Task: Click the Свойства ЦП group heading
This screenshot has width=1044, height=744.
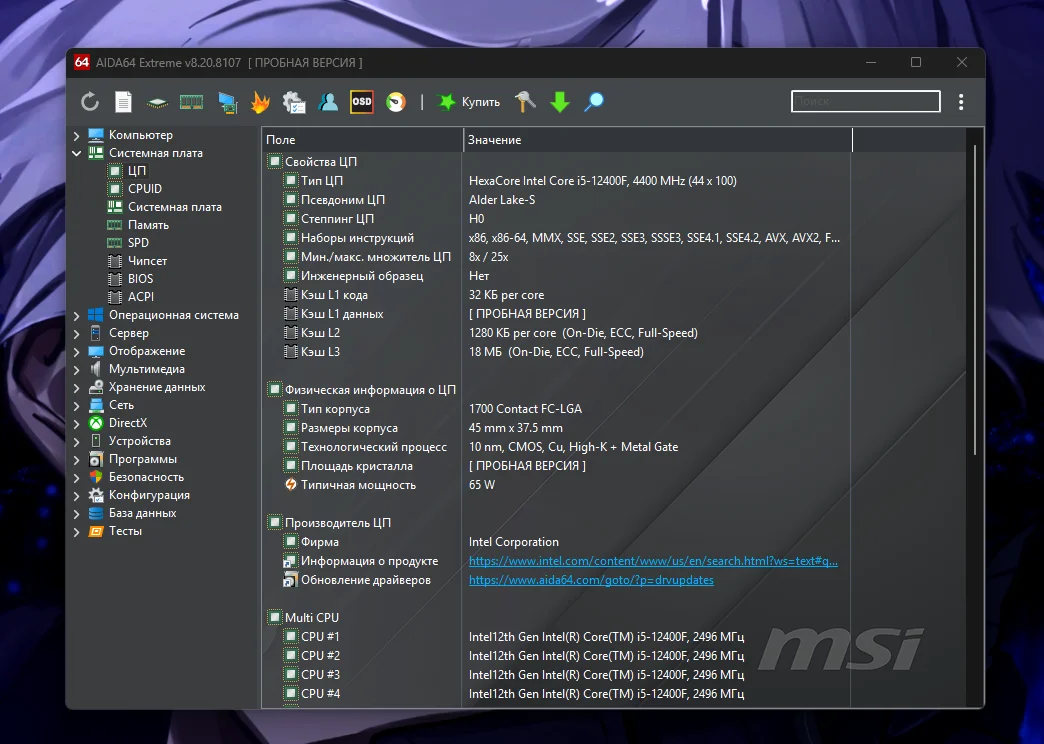Action: point(321,162)
